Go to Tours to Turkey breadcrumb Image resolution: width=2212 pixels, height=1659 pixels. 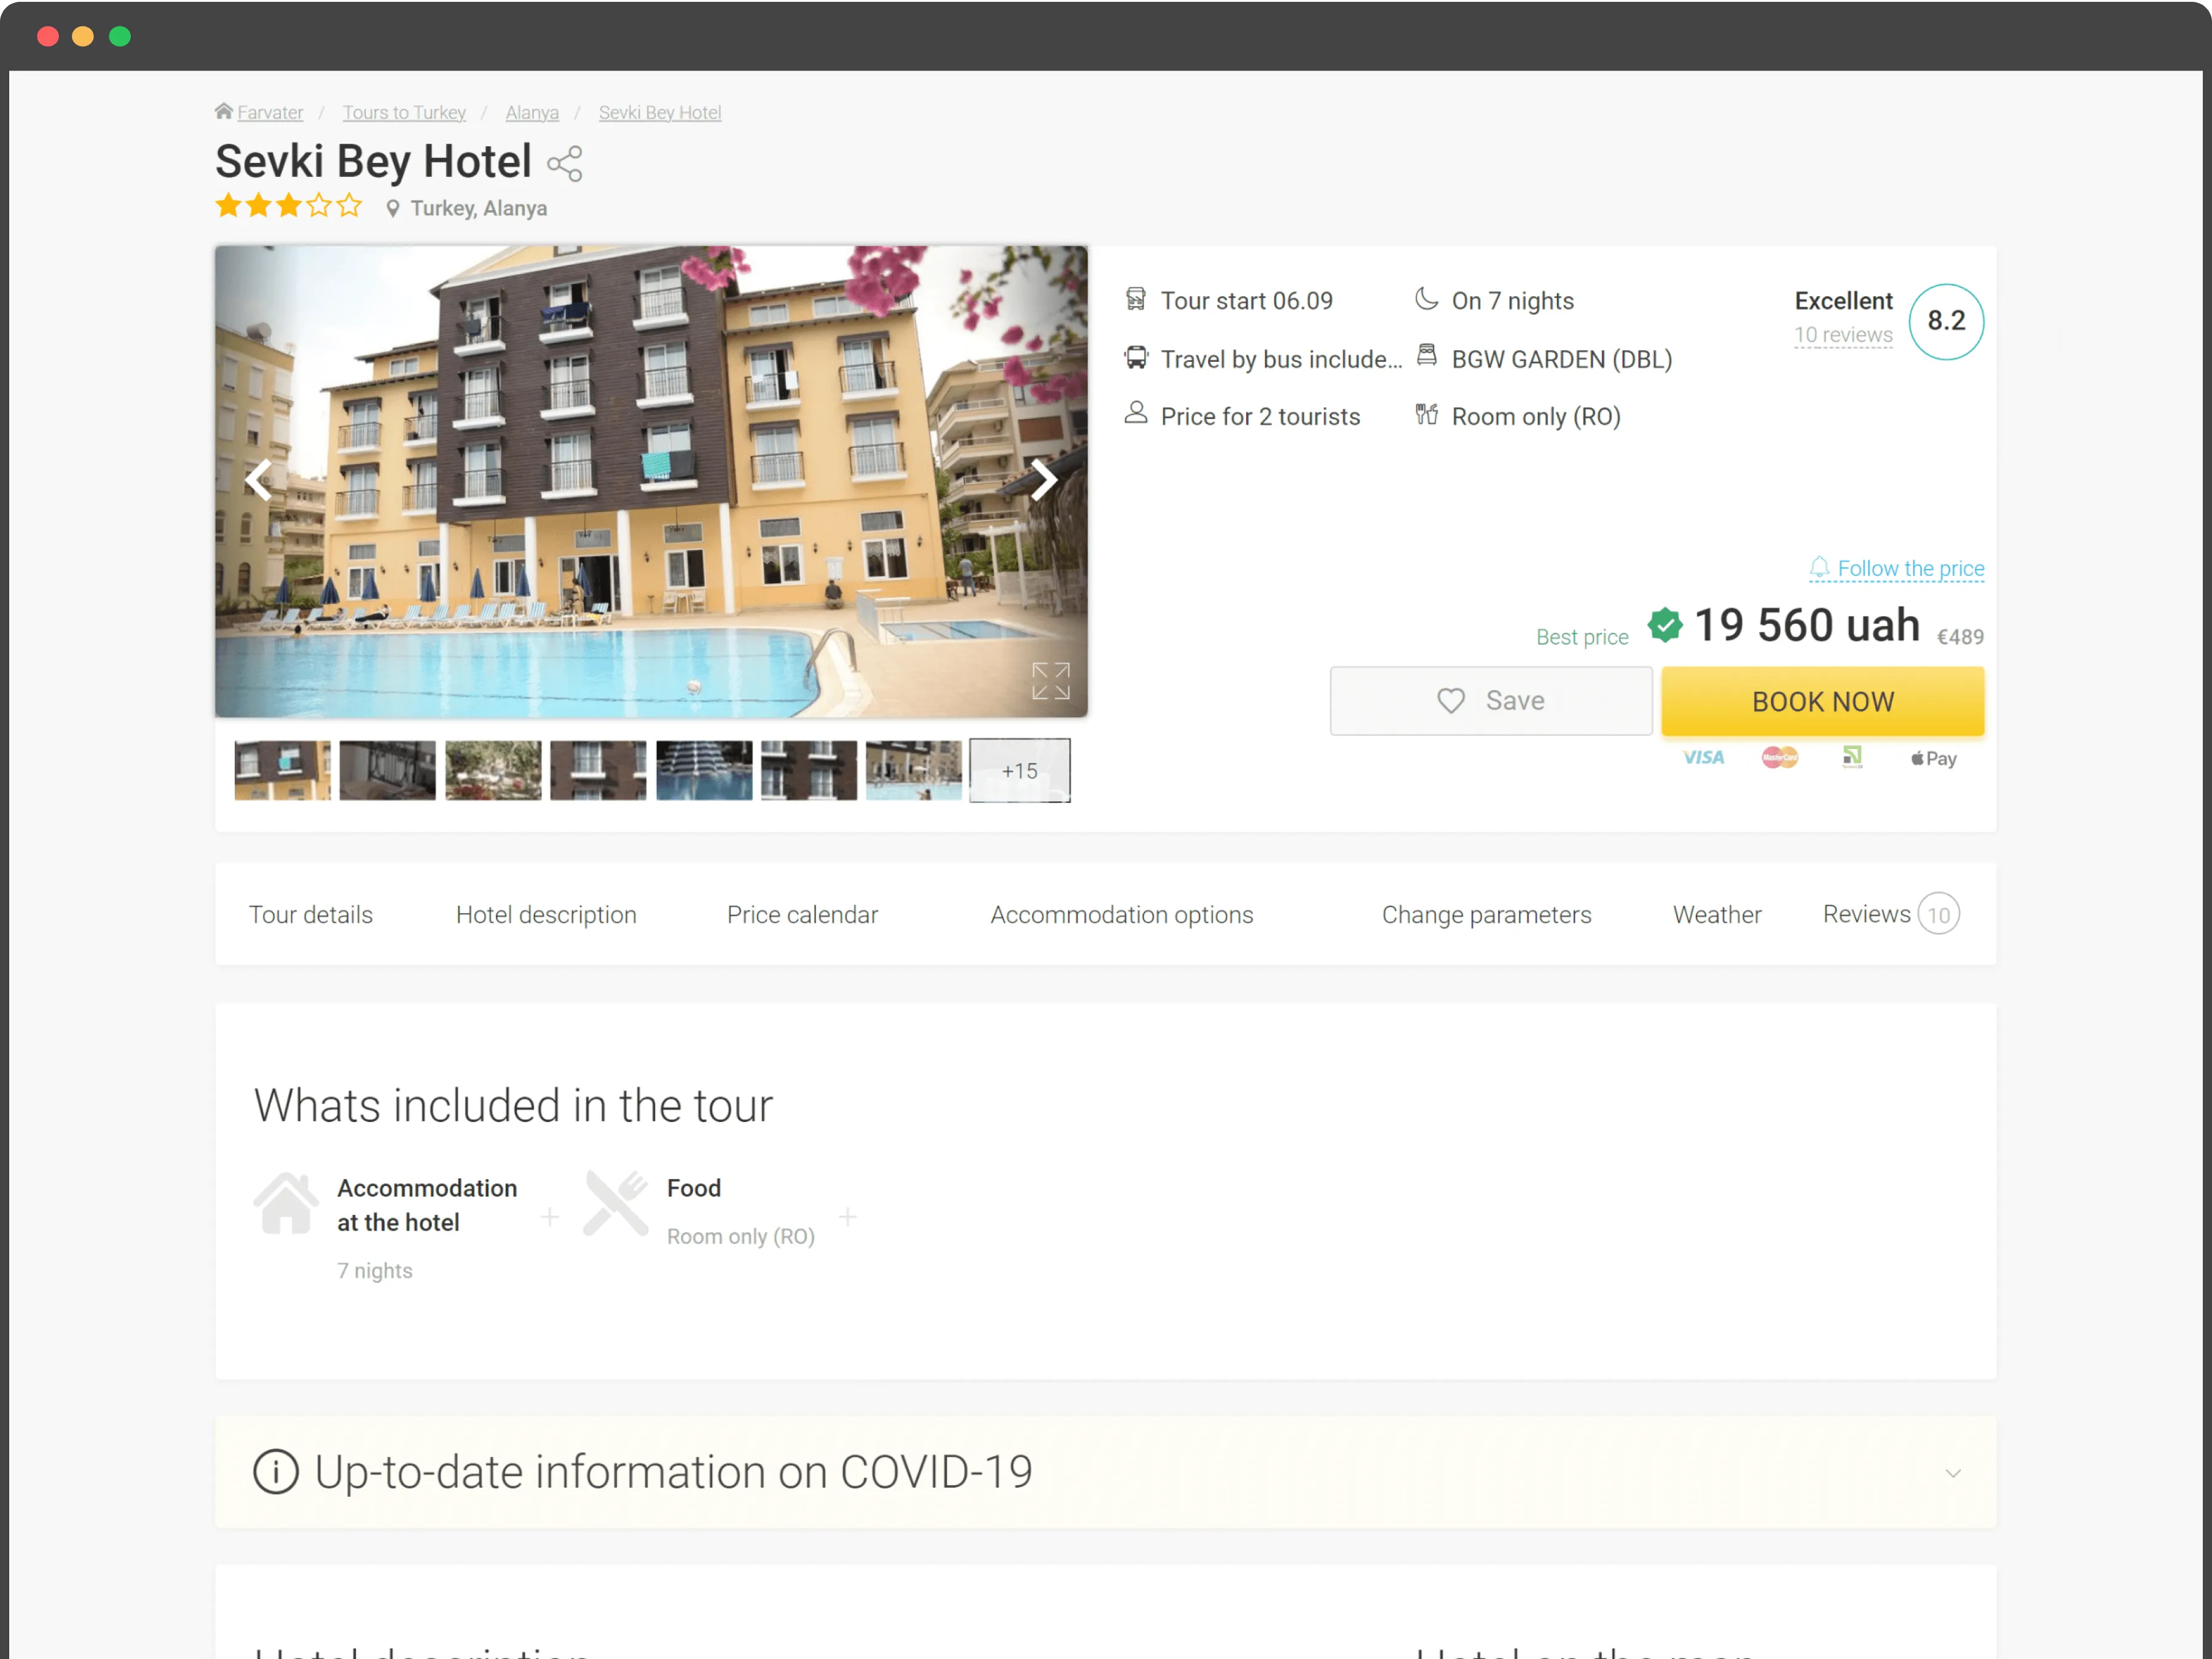[404, 112]
